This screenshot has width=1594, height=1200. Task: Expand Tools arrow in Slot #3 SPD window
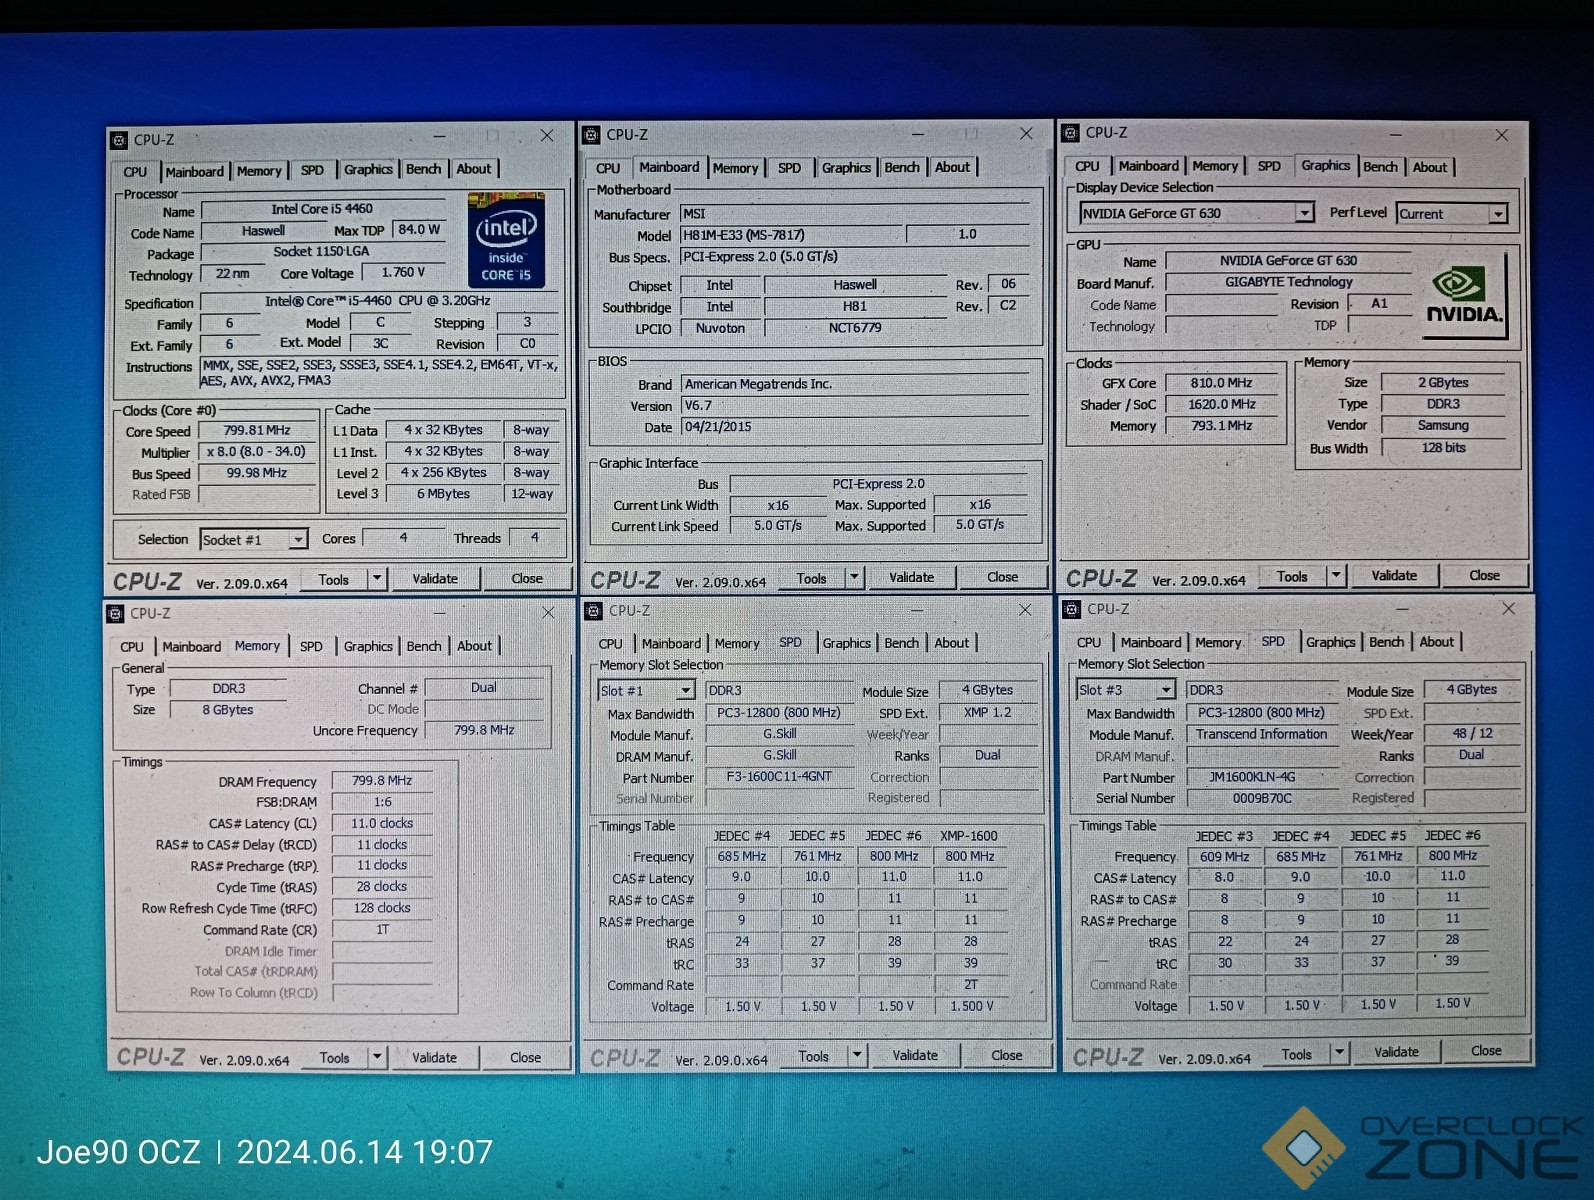[1339, 1053]
